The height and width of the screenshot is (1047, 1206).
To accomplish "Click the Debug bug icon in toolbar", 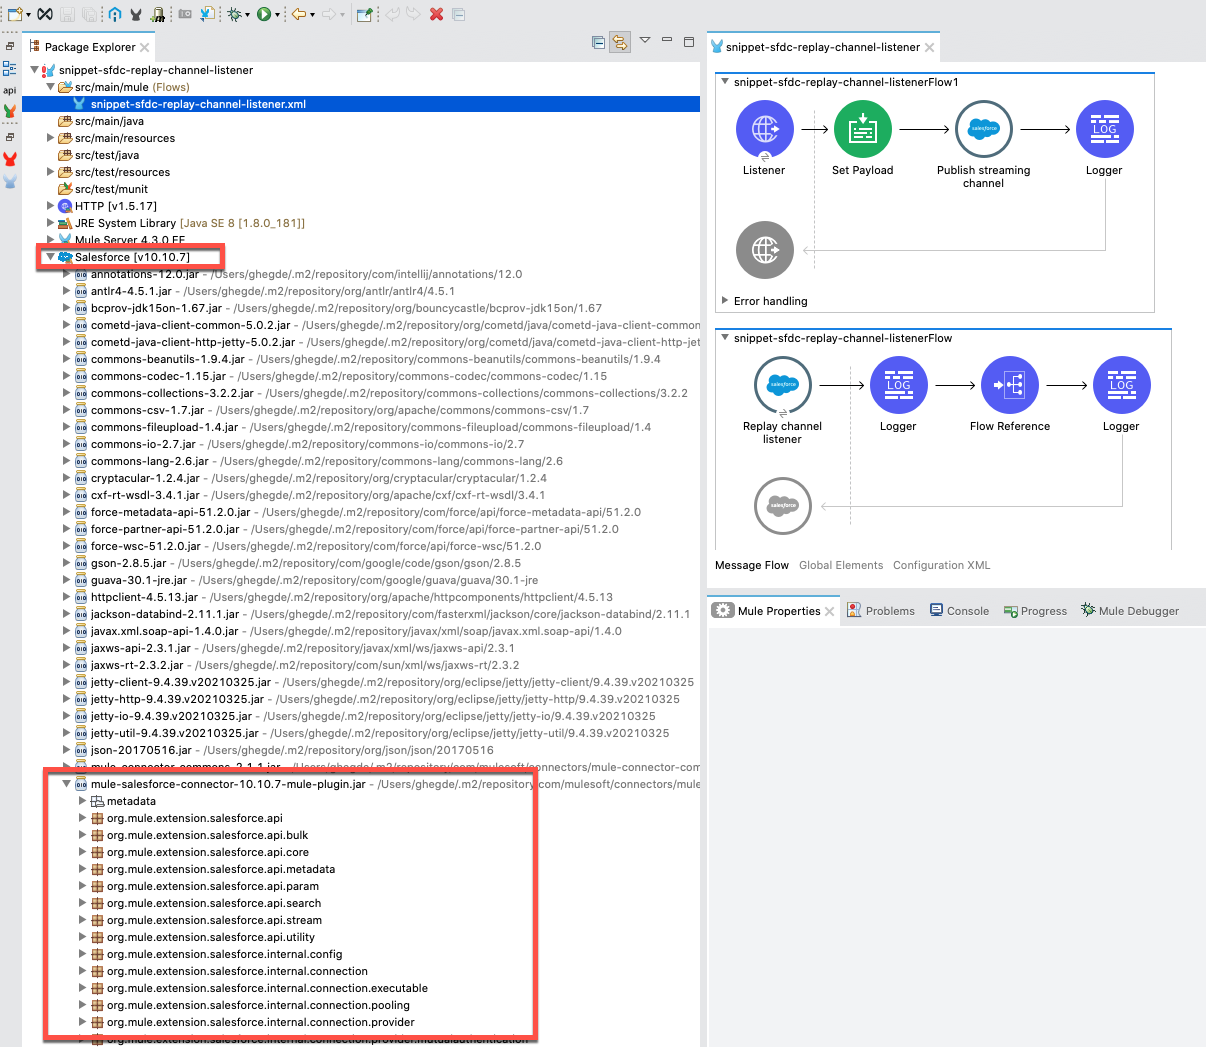I will point(234,14).
